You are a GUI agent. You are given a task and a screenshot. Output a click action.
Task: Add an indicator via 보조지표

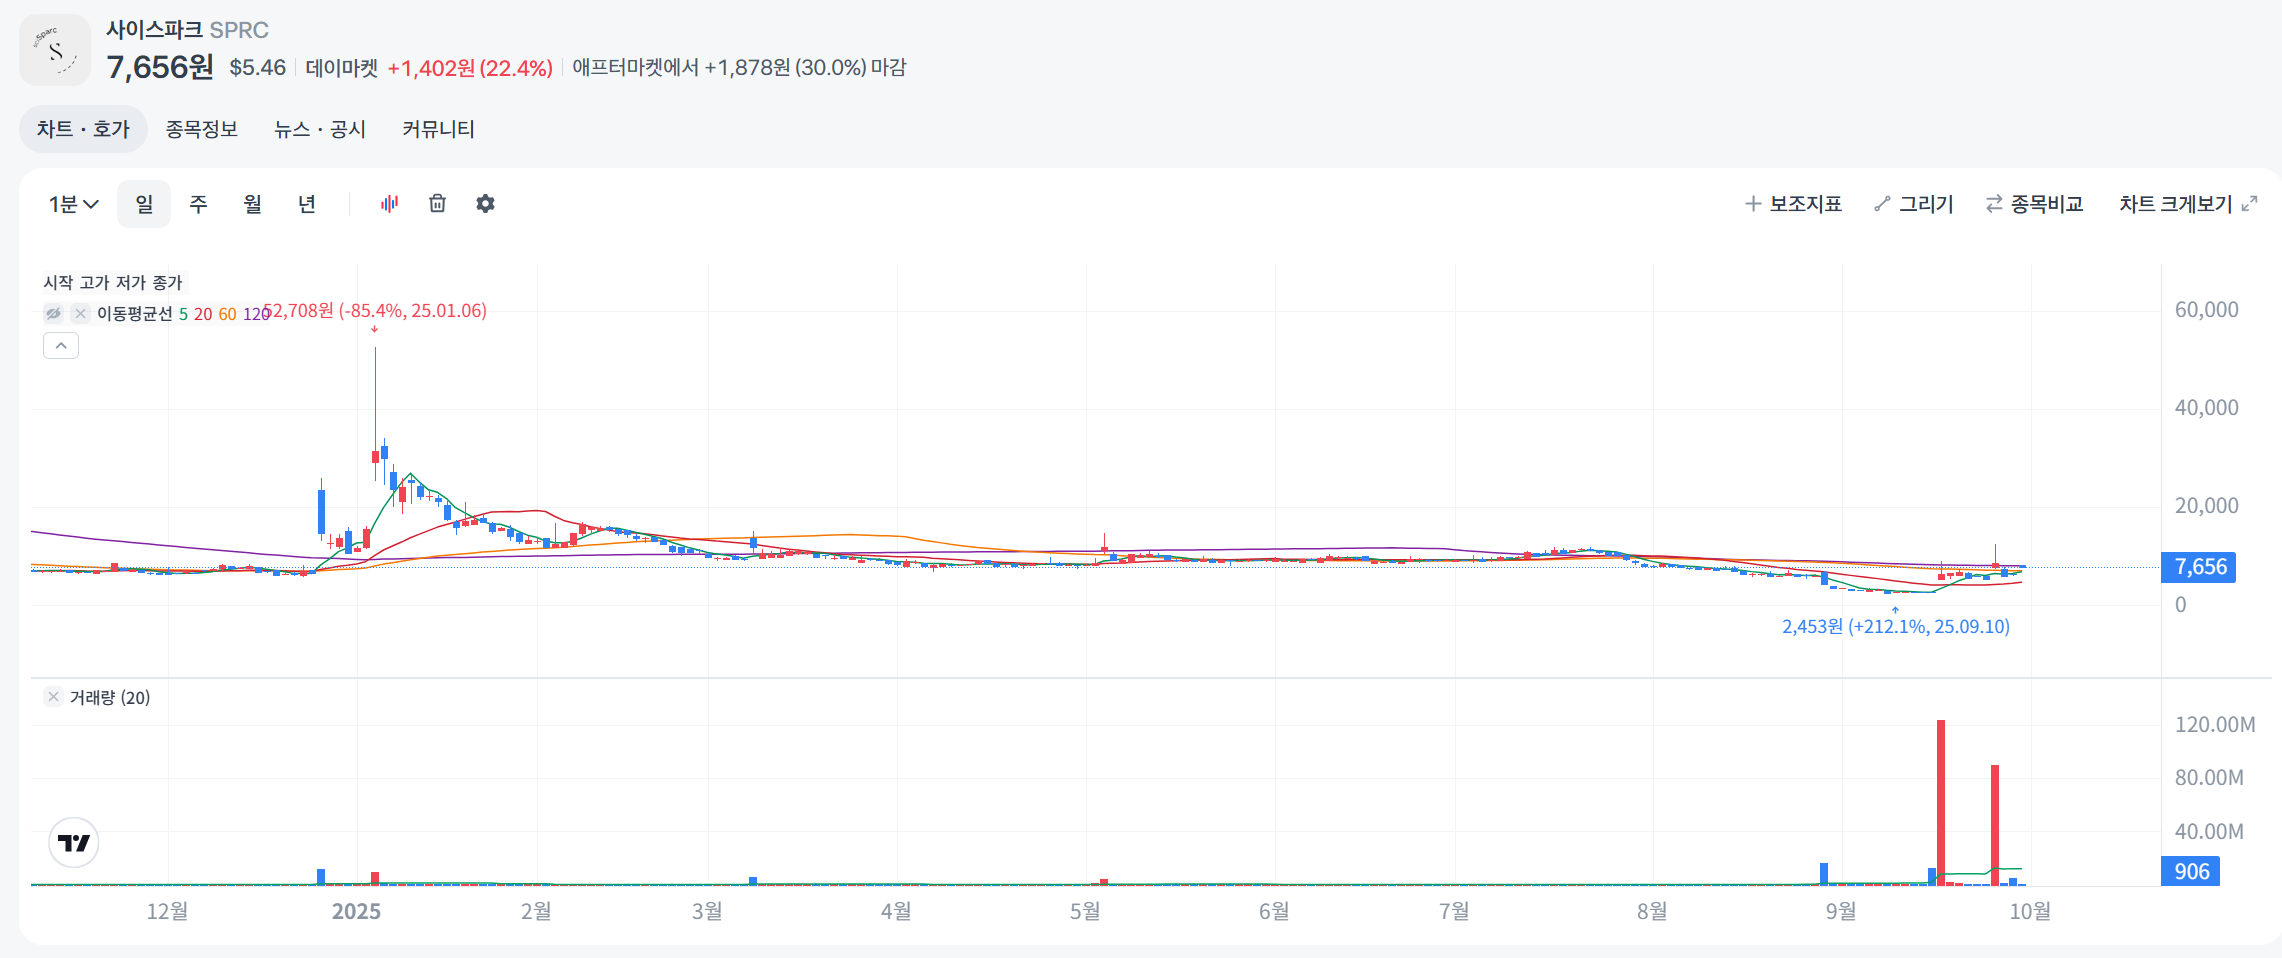coord(1793,204)
